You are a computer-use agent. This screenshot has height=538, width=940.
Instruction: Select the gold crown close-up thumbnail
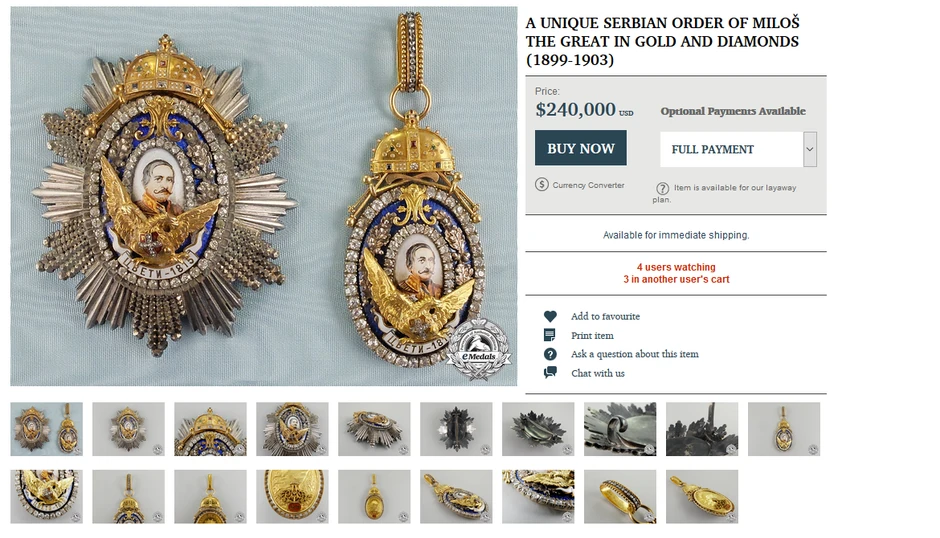click(210, 429)
